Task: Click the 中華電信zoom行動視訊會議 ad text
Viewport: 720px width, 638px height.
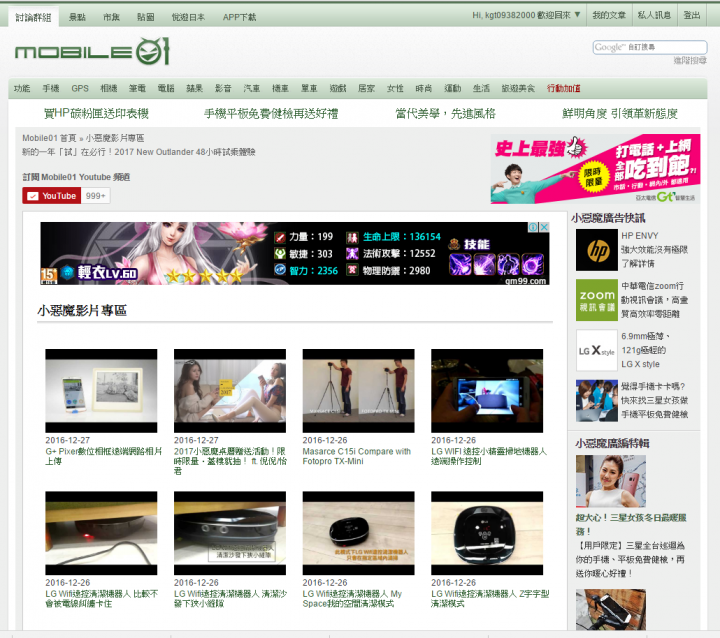Action: [x=654, y=300]
